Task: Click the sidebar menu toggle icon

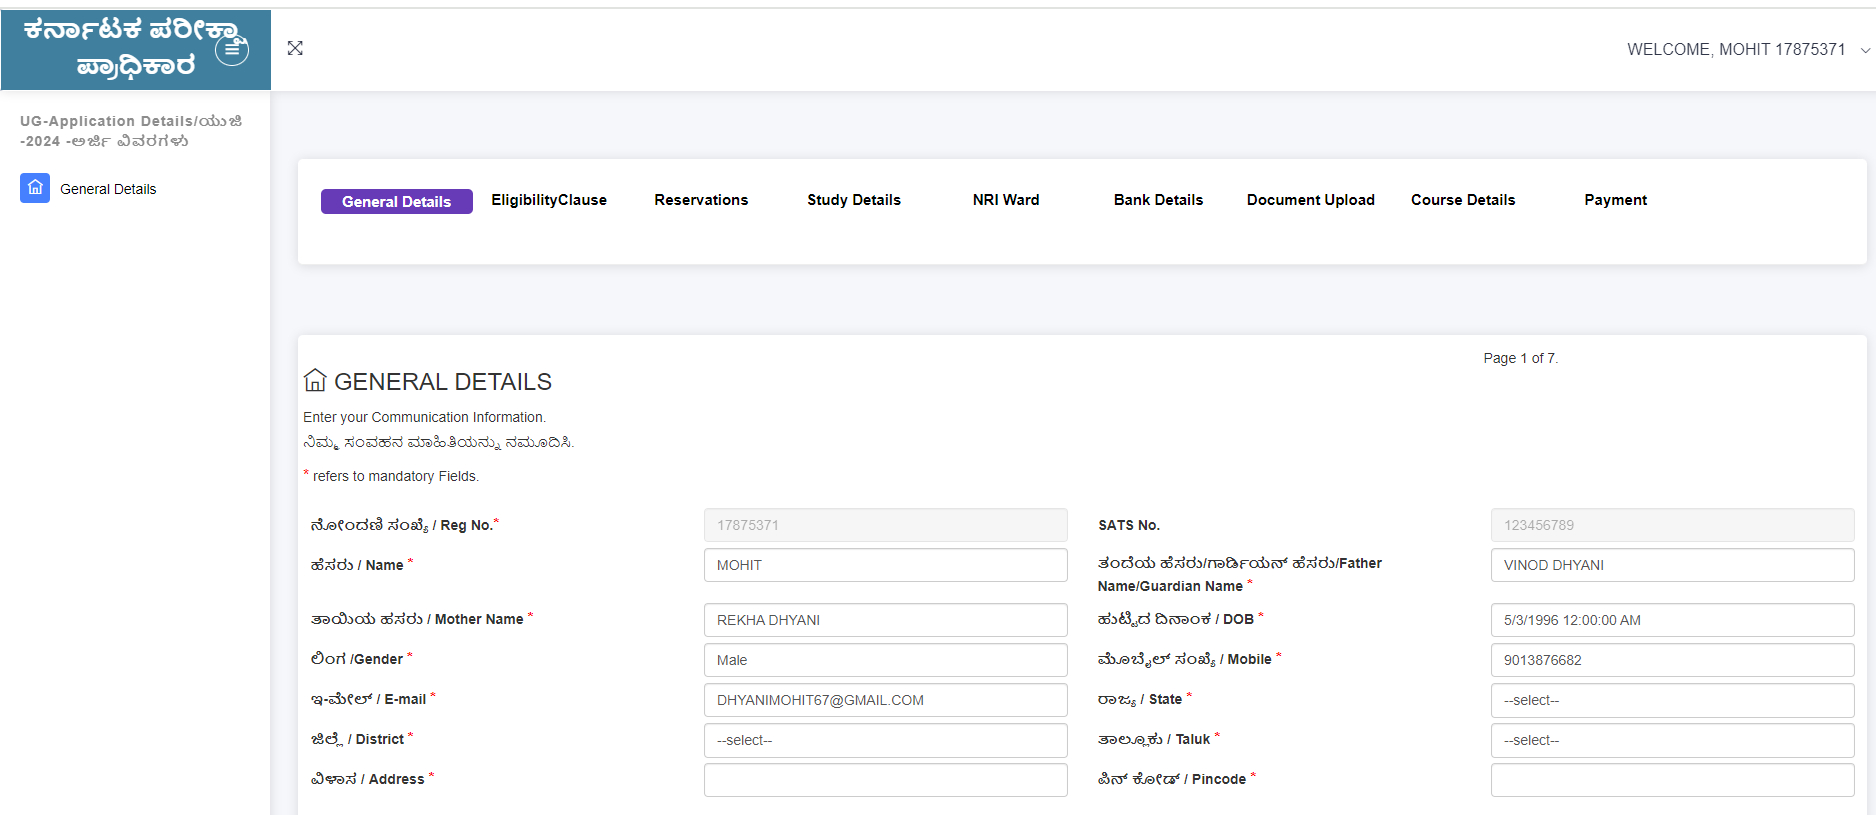Action: tap(232, 49)
